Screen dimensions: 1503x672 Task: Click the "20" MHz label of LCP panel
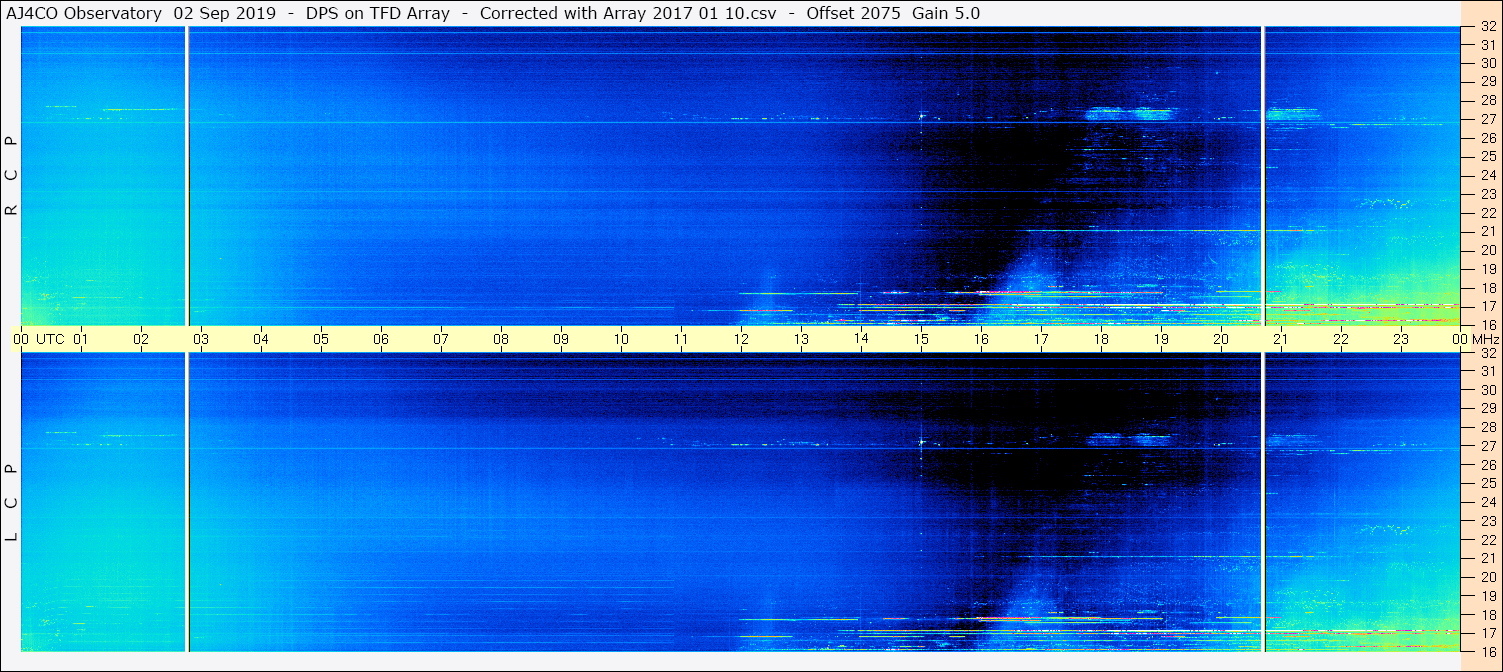tap(1488, 577)
